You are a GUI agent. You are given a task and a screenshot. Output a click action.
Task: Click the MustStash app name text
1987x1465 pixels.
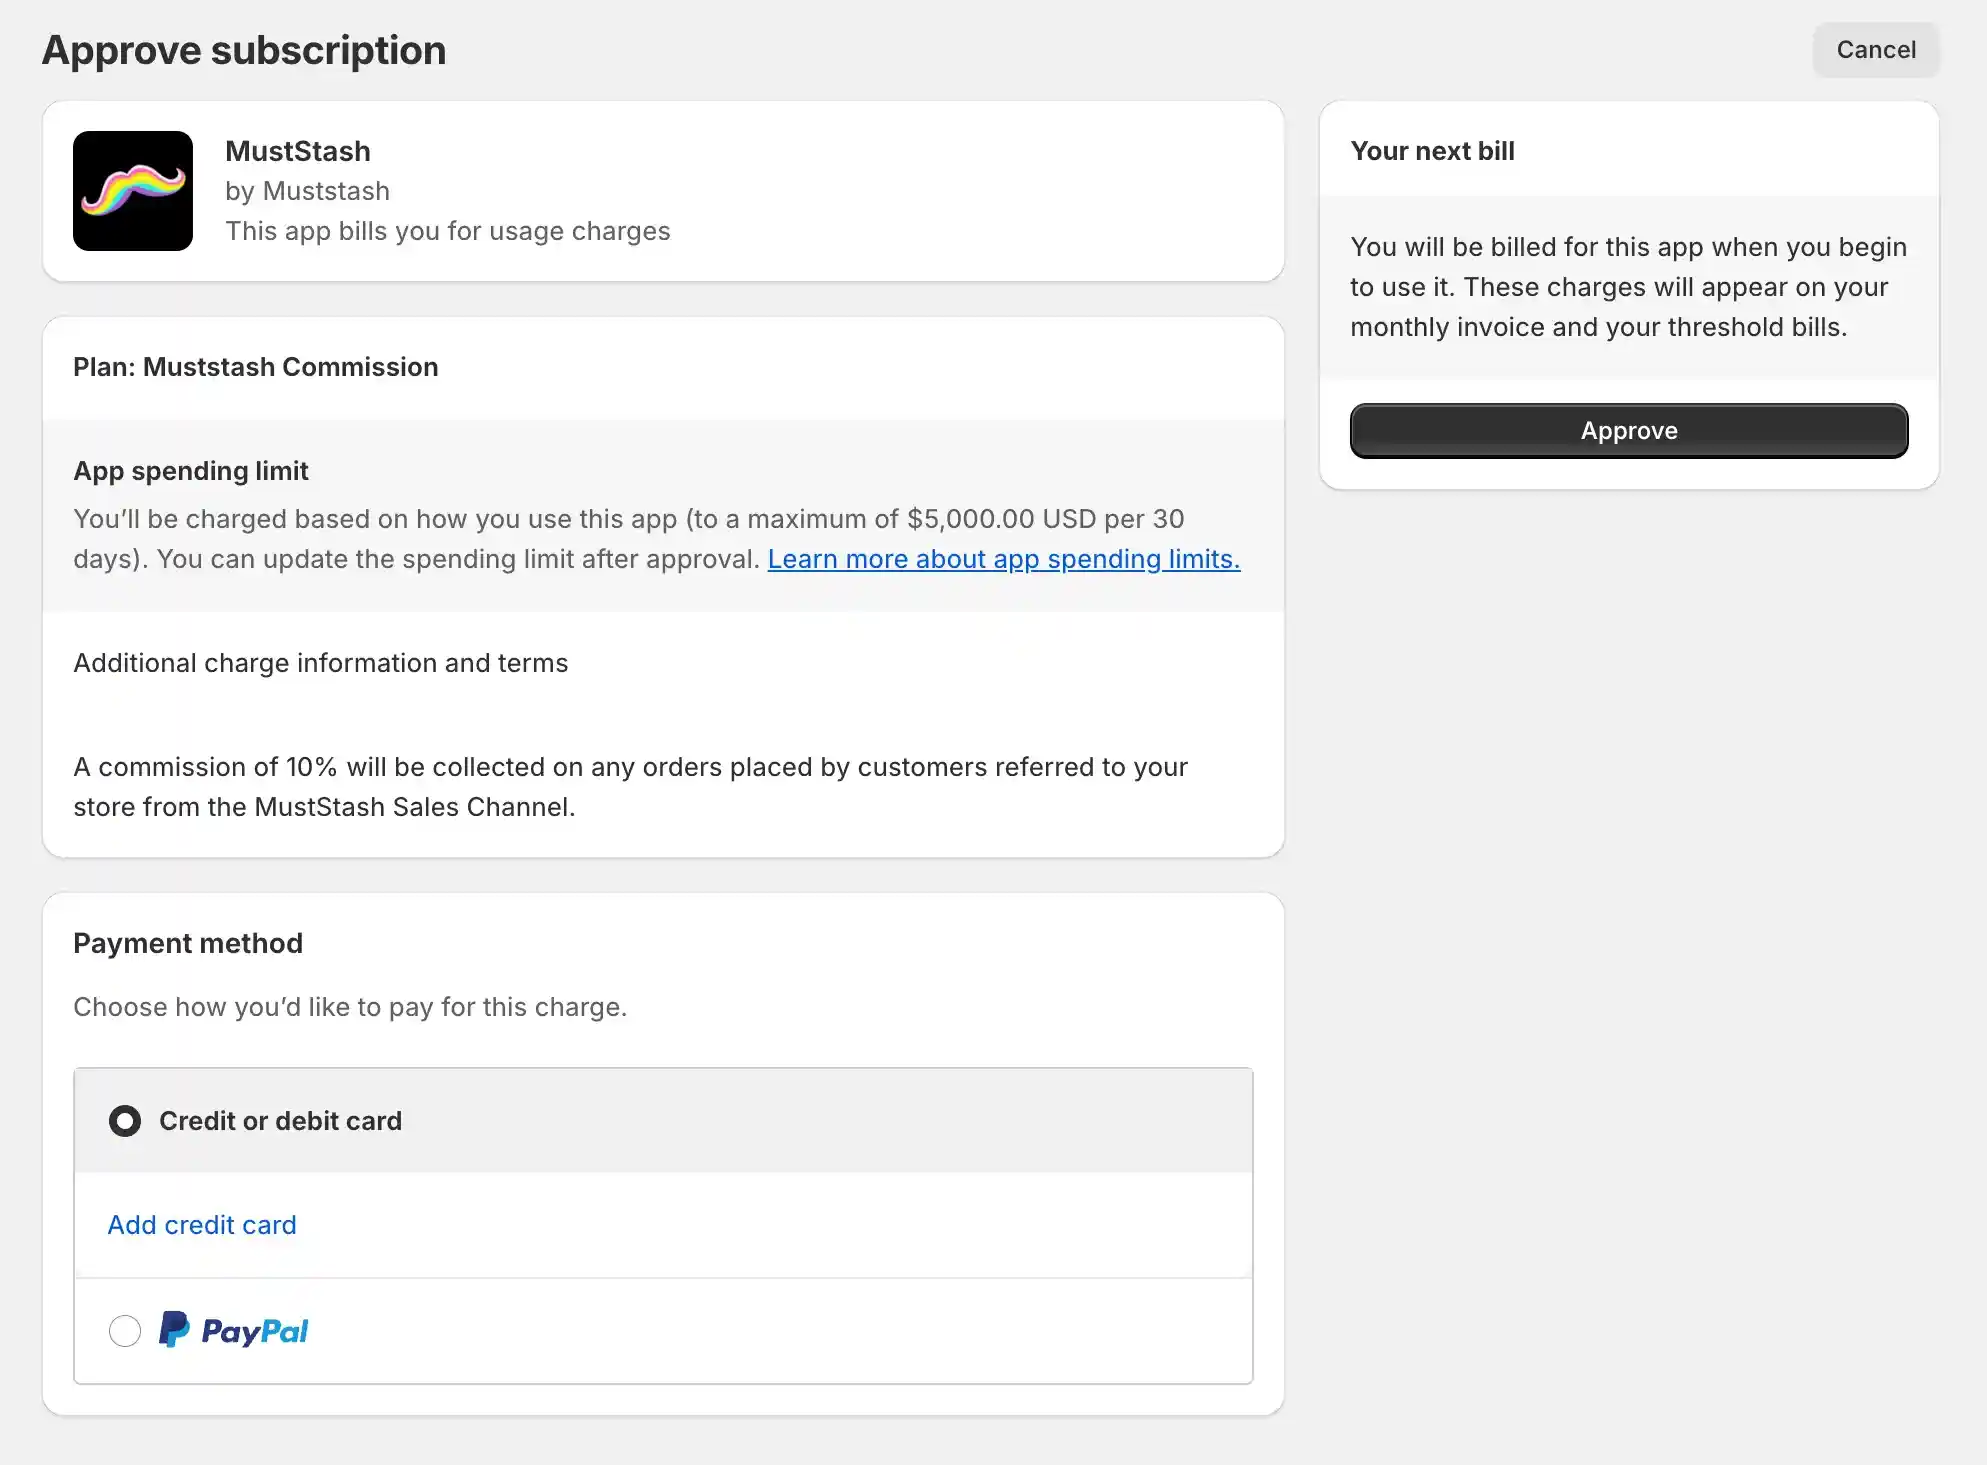point(298,151)
